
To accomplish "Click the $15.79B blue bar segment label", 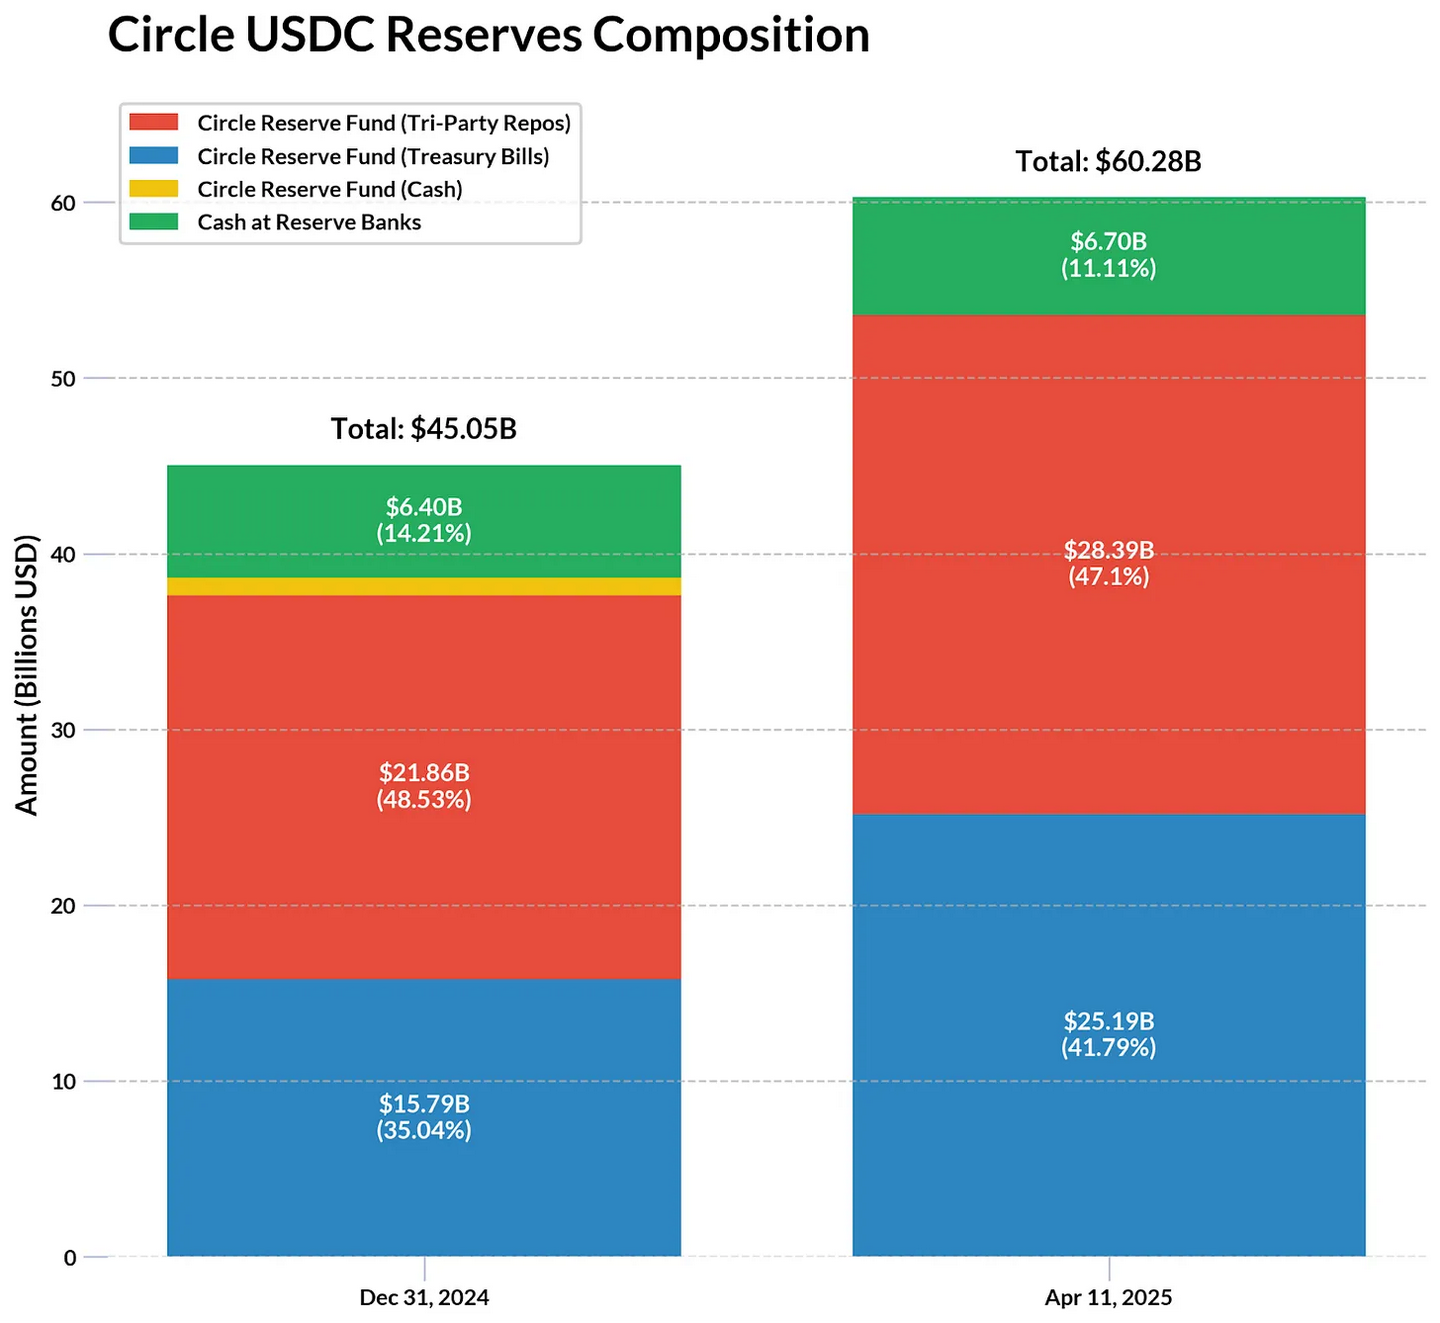I will 424,1104.
